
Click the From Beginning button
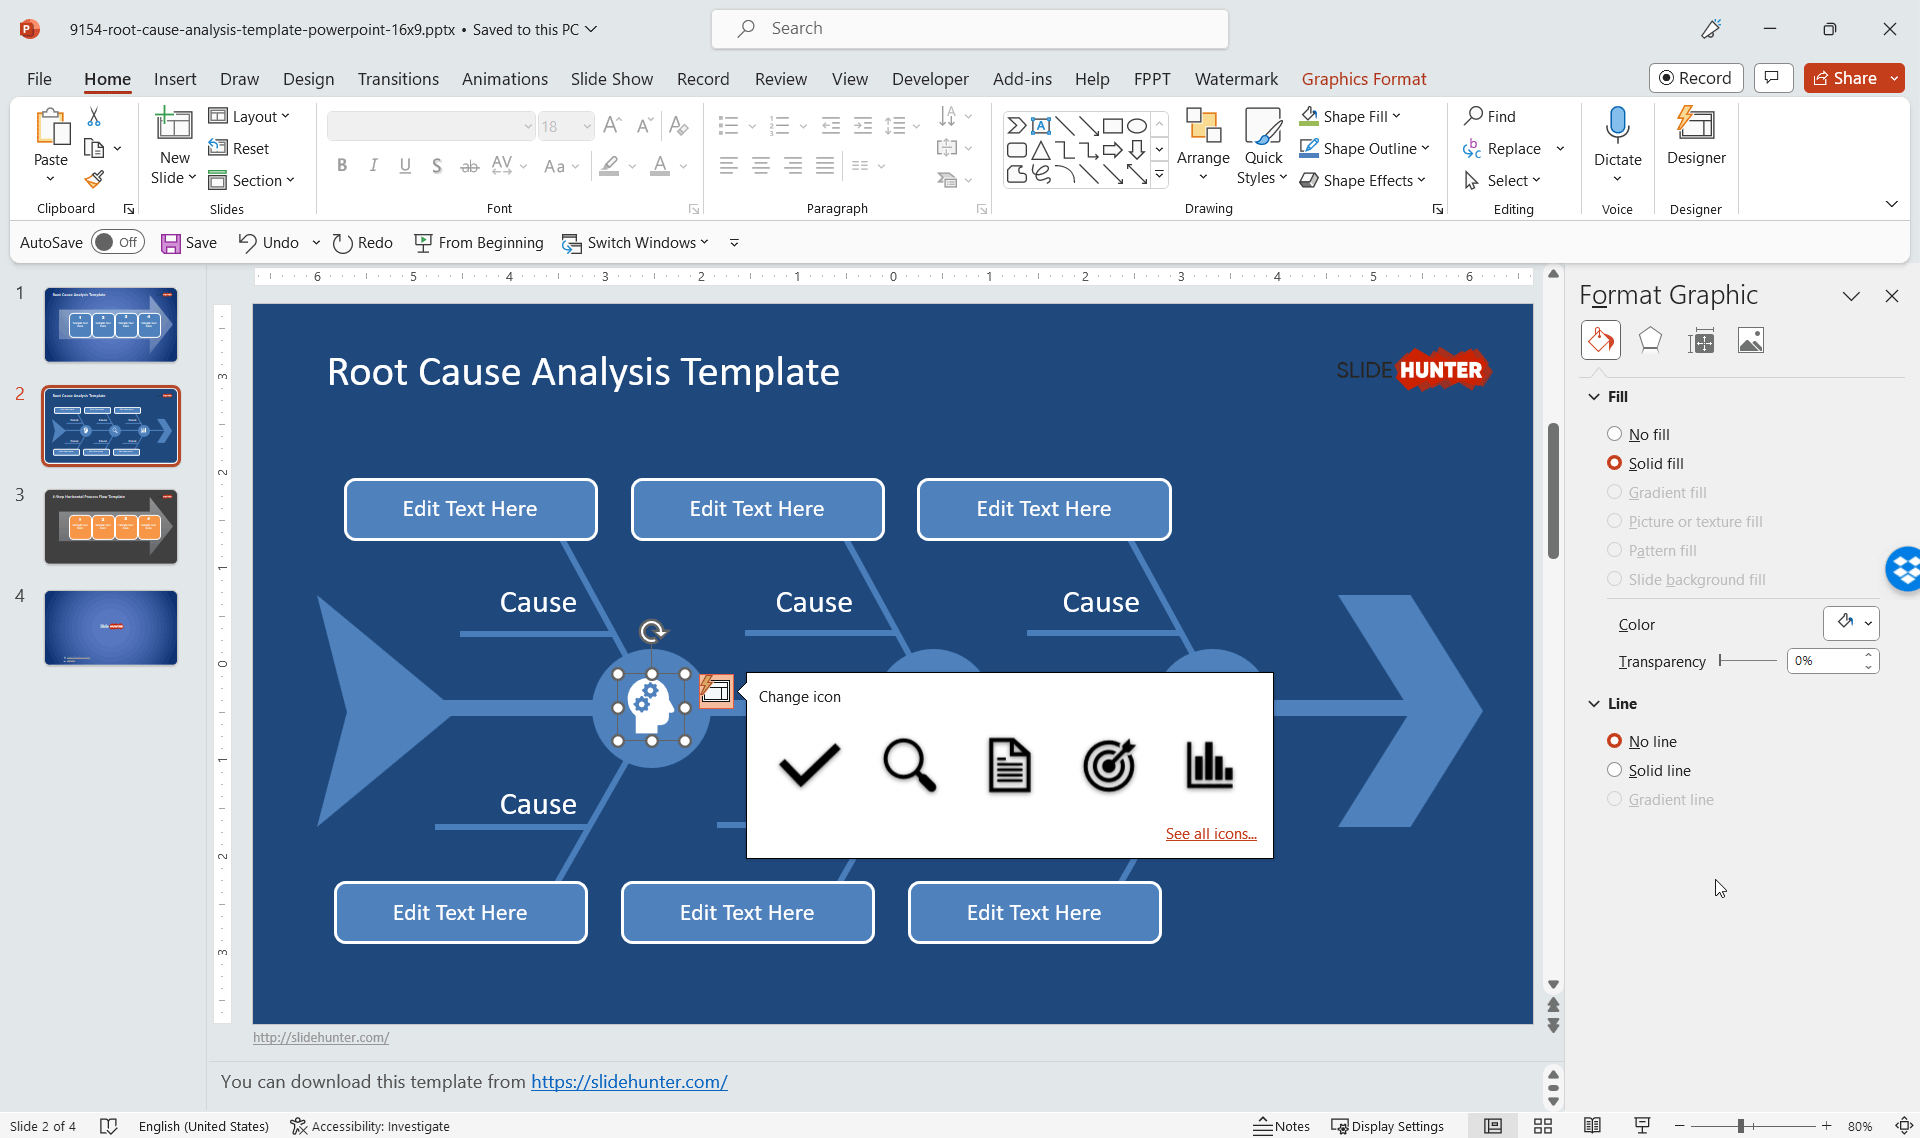tap(479, 242)
